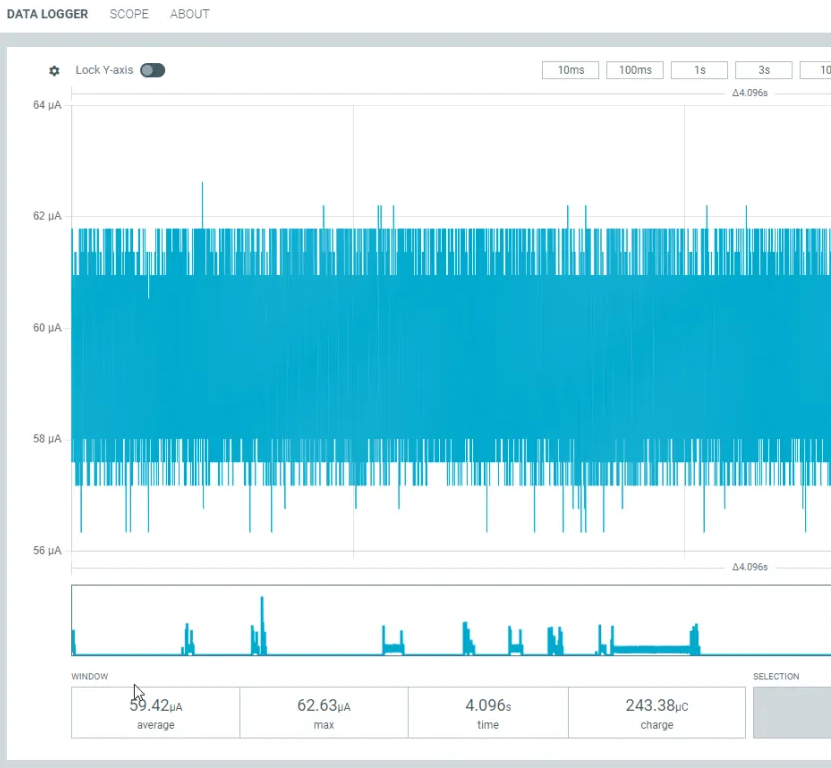The height and width of the screenshot is (768, 831).
Task: Click the highest peak in the current chart
Action: coord(202,204)
